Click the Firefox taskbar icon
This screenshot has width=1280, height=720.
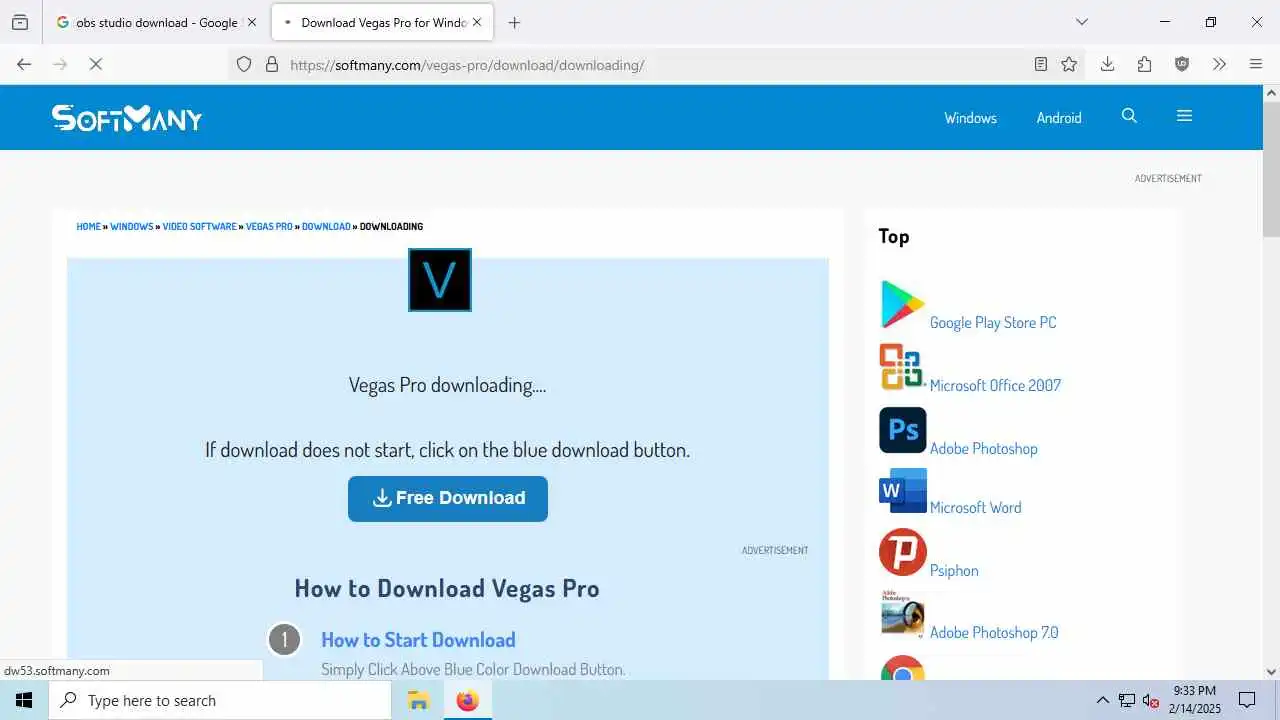click(x=467, y=700)
